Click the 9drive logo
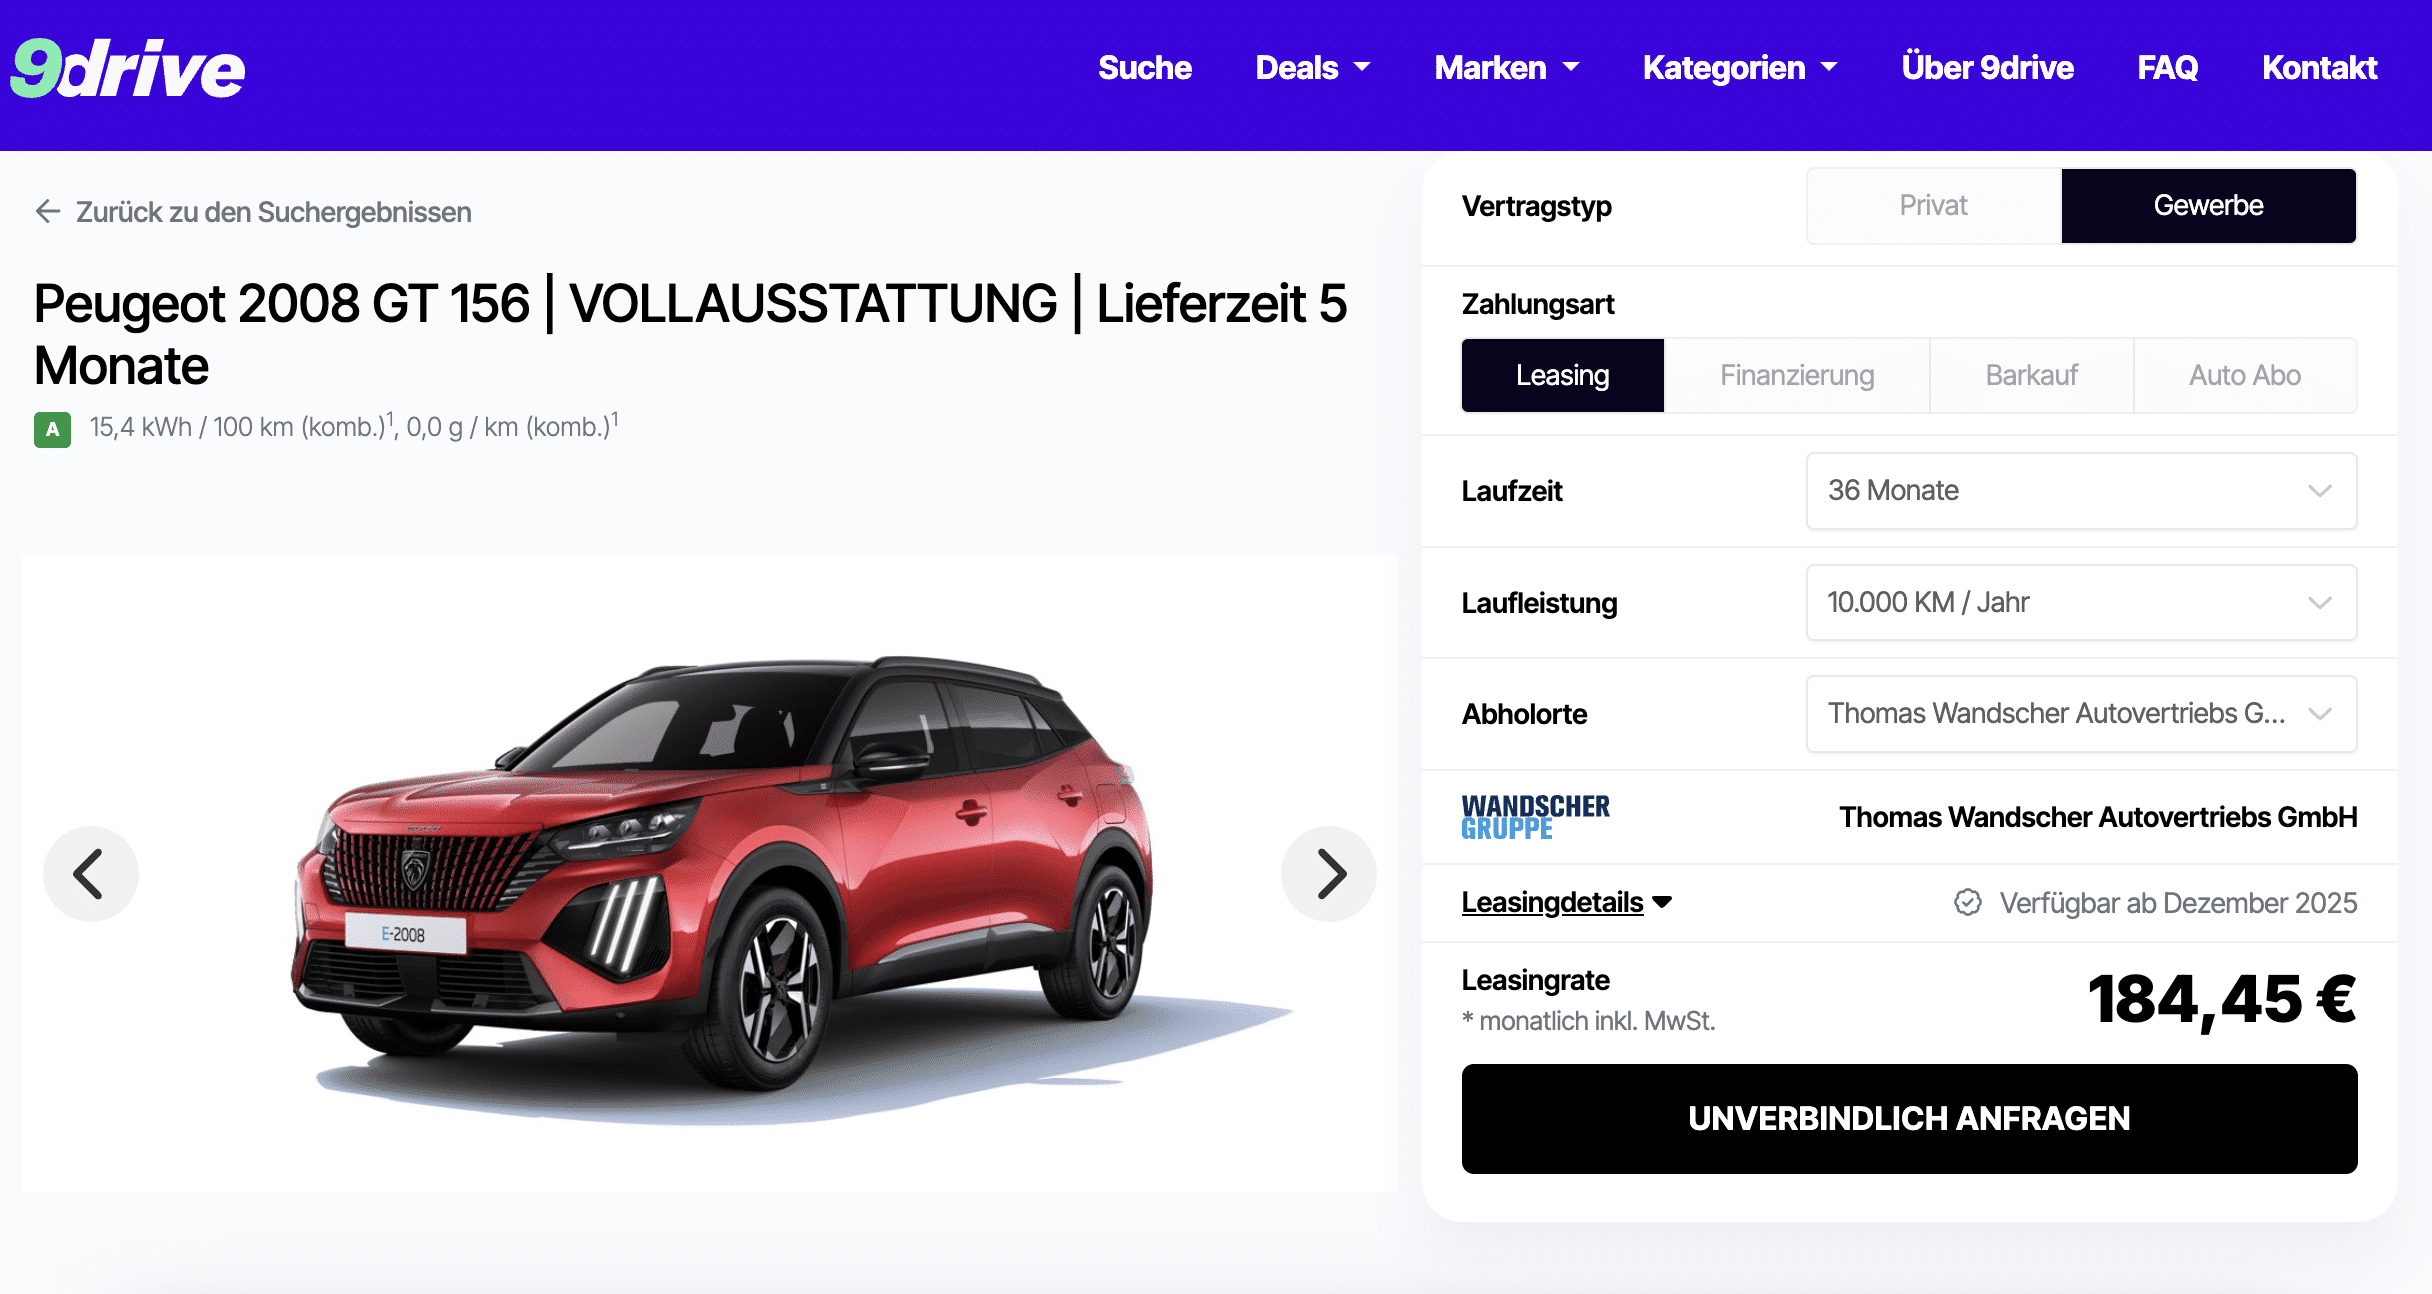The height and width of the screenshot is (1294, 2432). point(127,68)
